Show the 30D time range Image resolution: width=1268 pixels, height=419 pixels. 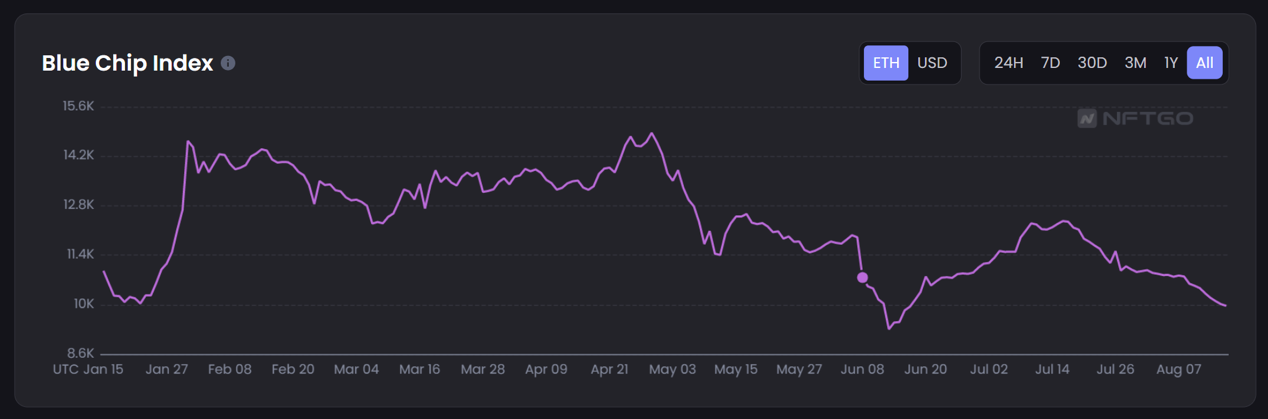click(x=1092, y=63)
